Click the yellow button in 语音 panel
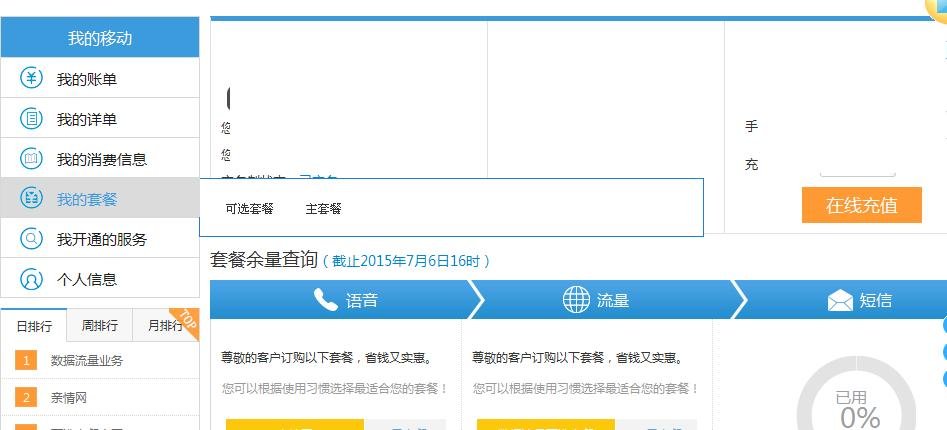 pyautogui.click(x=295, y=425)
